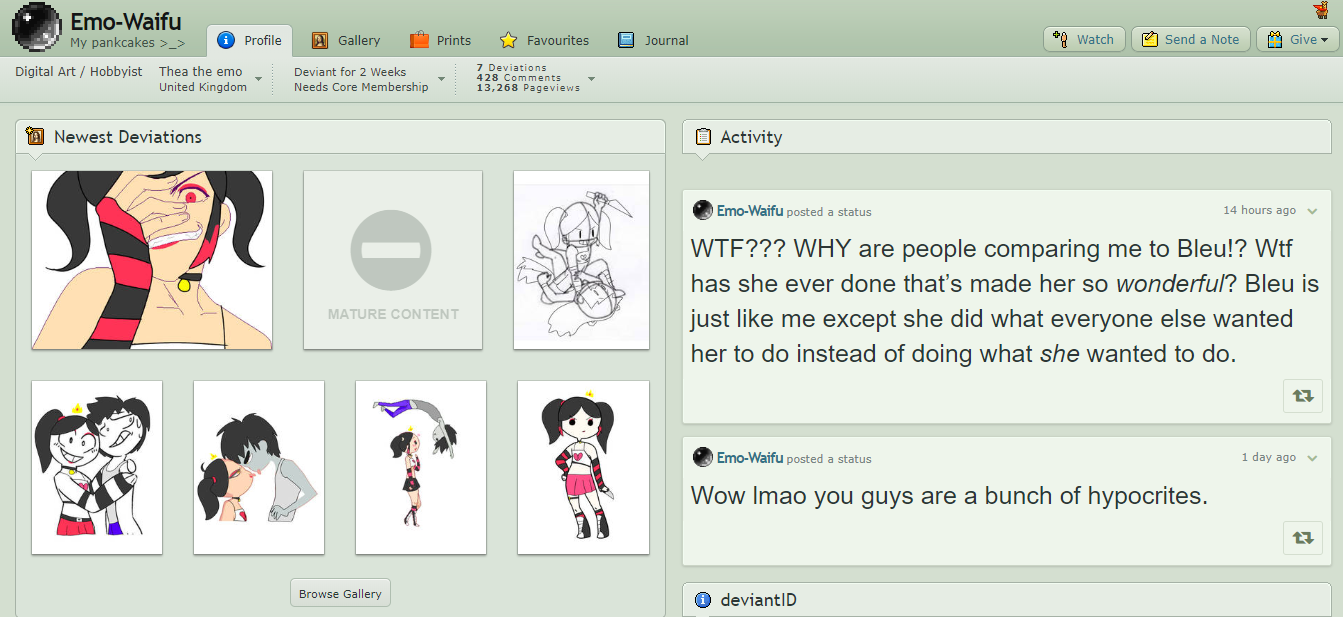Expand the 'Thea the emo' details dropdown
This screenshot has width=1343, height=617.
coord(258,79)
